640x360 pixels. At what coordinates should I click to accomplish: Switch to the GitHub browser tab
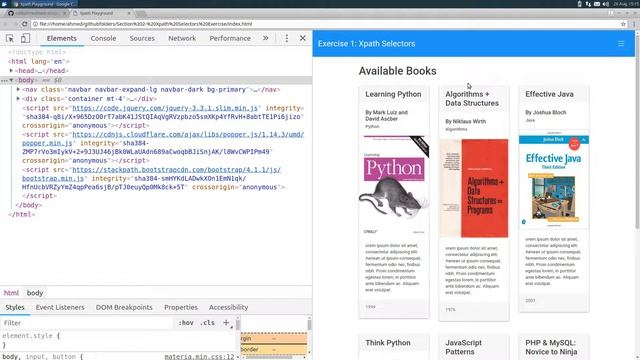[x=37, y=13]
